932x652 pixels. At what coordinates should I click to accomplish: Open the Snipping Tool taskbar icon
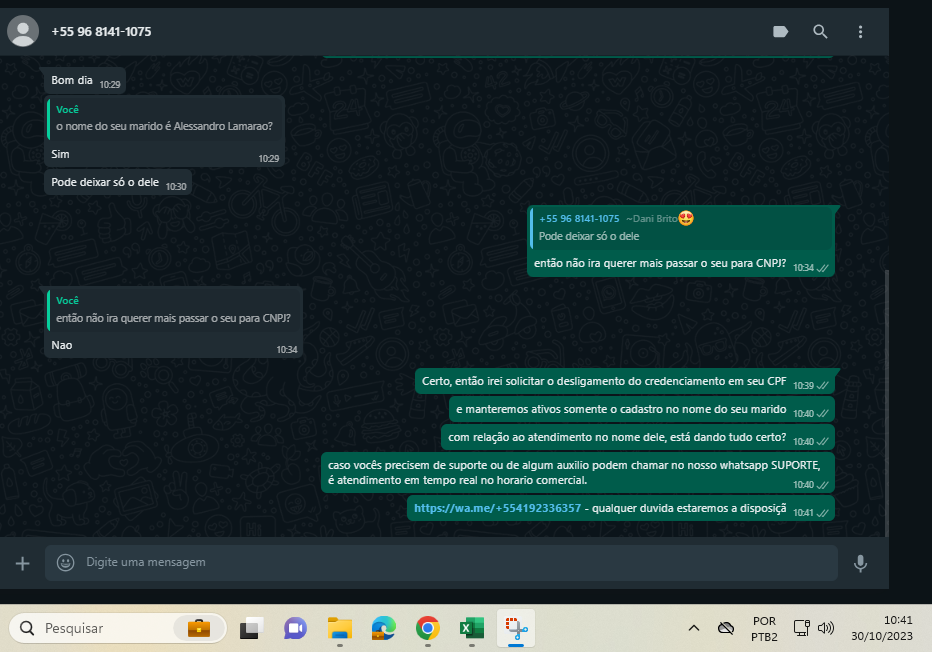tap(516, 628)
